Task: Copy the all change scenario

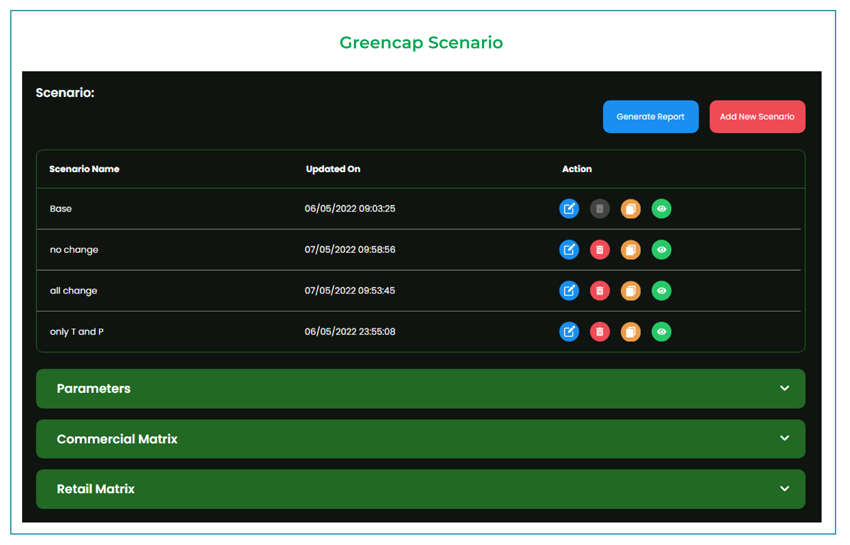Action: (630, 291)
